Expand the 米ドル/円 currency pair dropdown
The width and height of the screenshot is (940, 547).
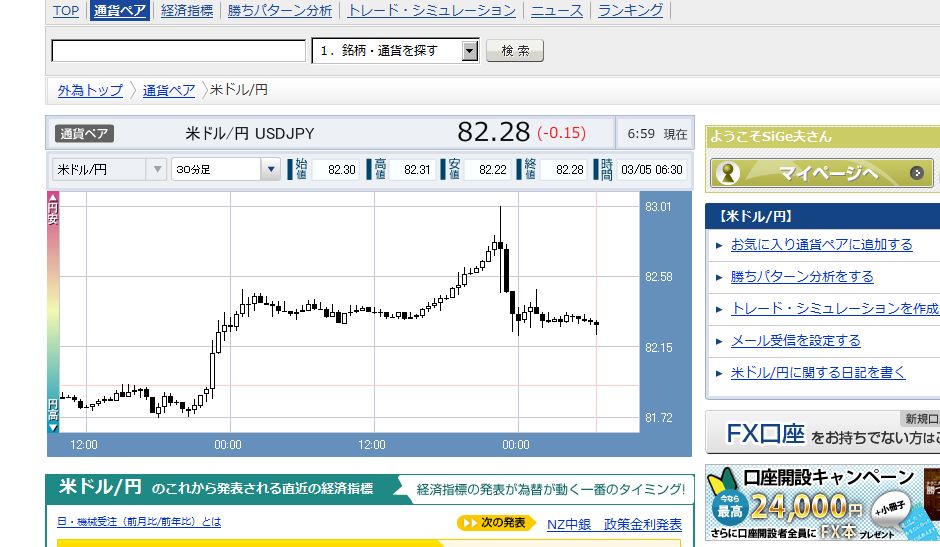tap(109, 169)
